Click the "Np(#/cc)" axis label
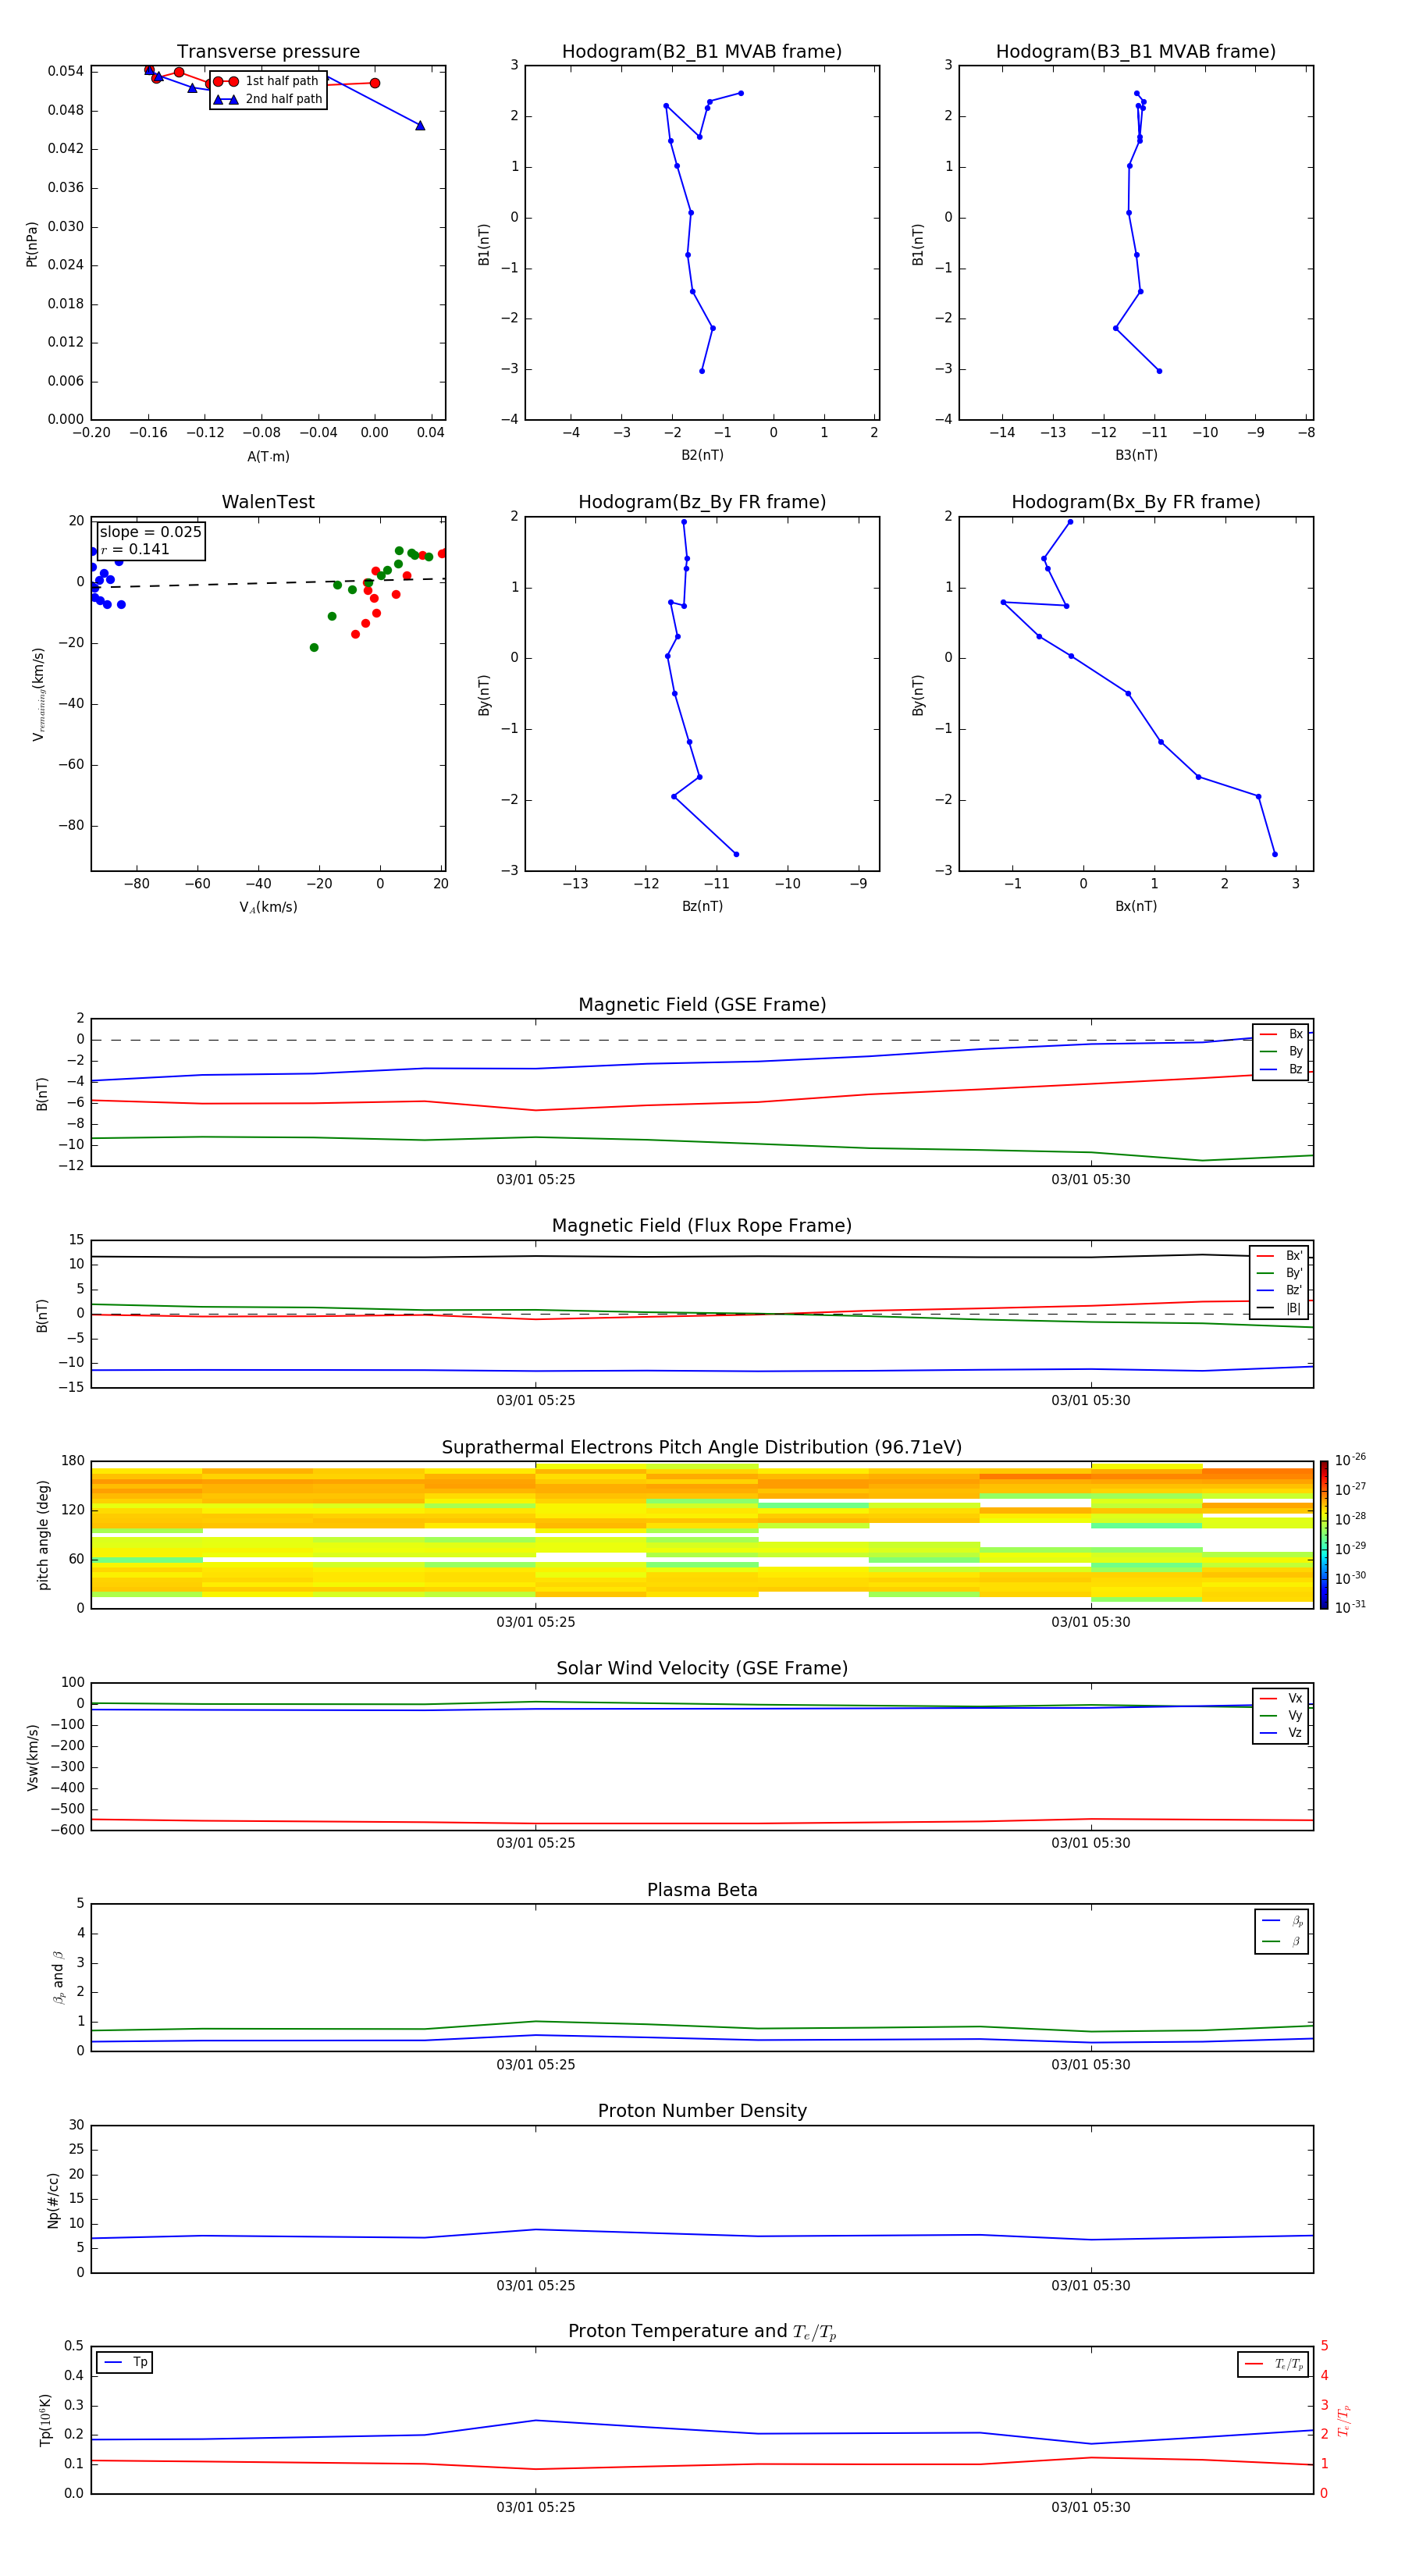Viewport: 1405px width, 2576px height. [x=53, y=2200]
